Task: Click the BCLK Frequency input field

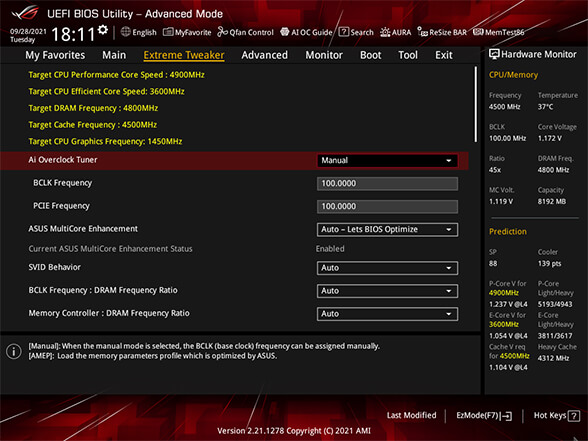Action: [387, 184]
